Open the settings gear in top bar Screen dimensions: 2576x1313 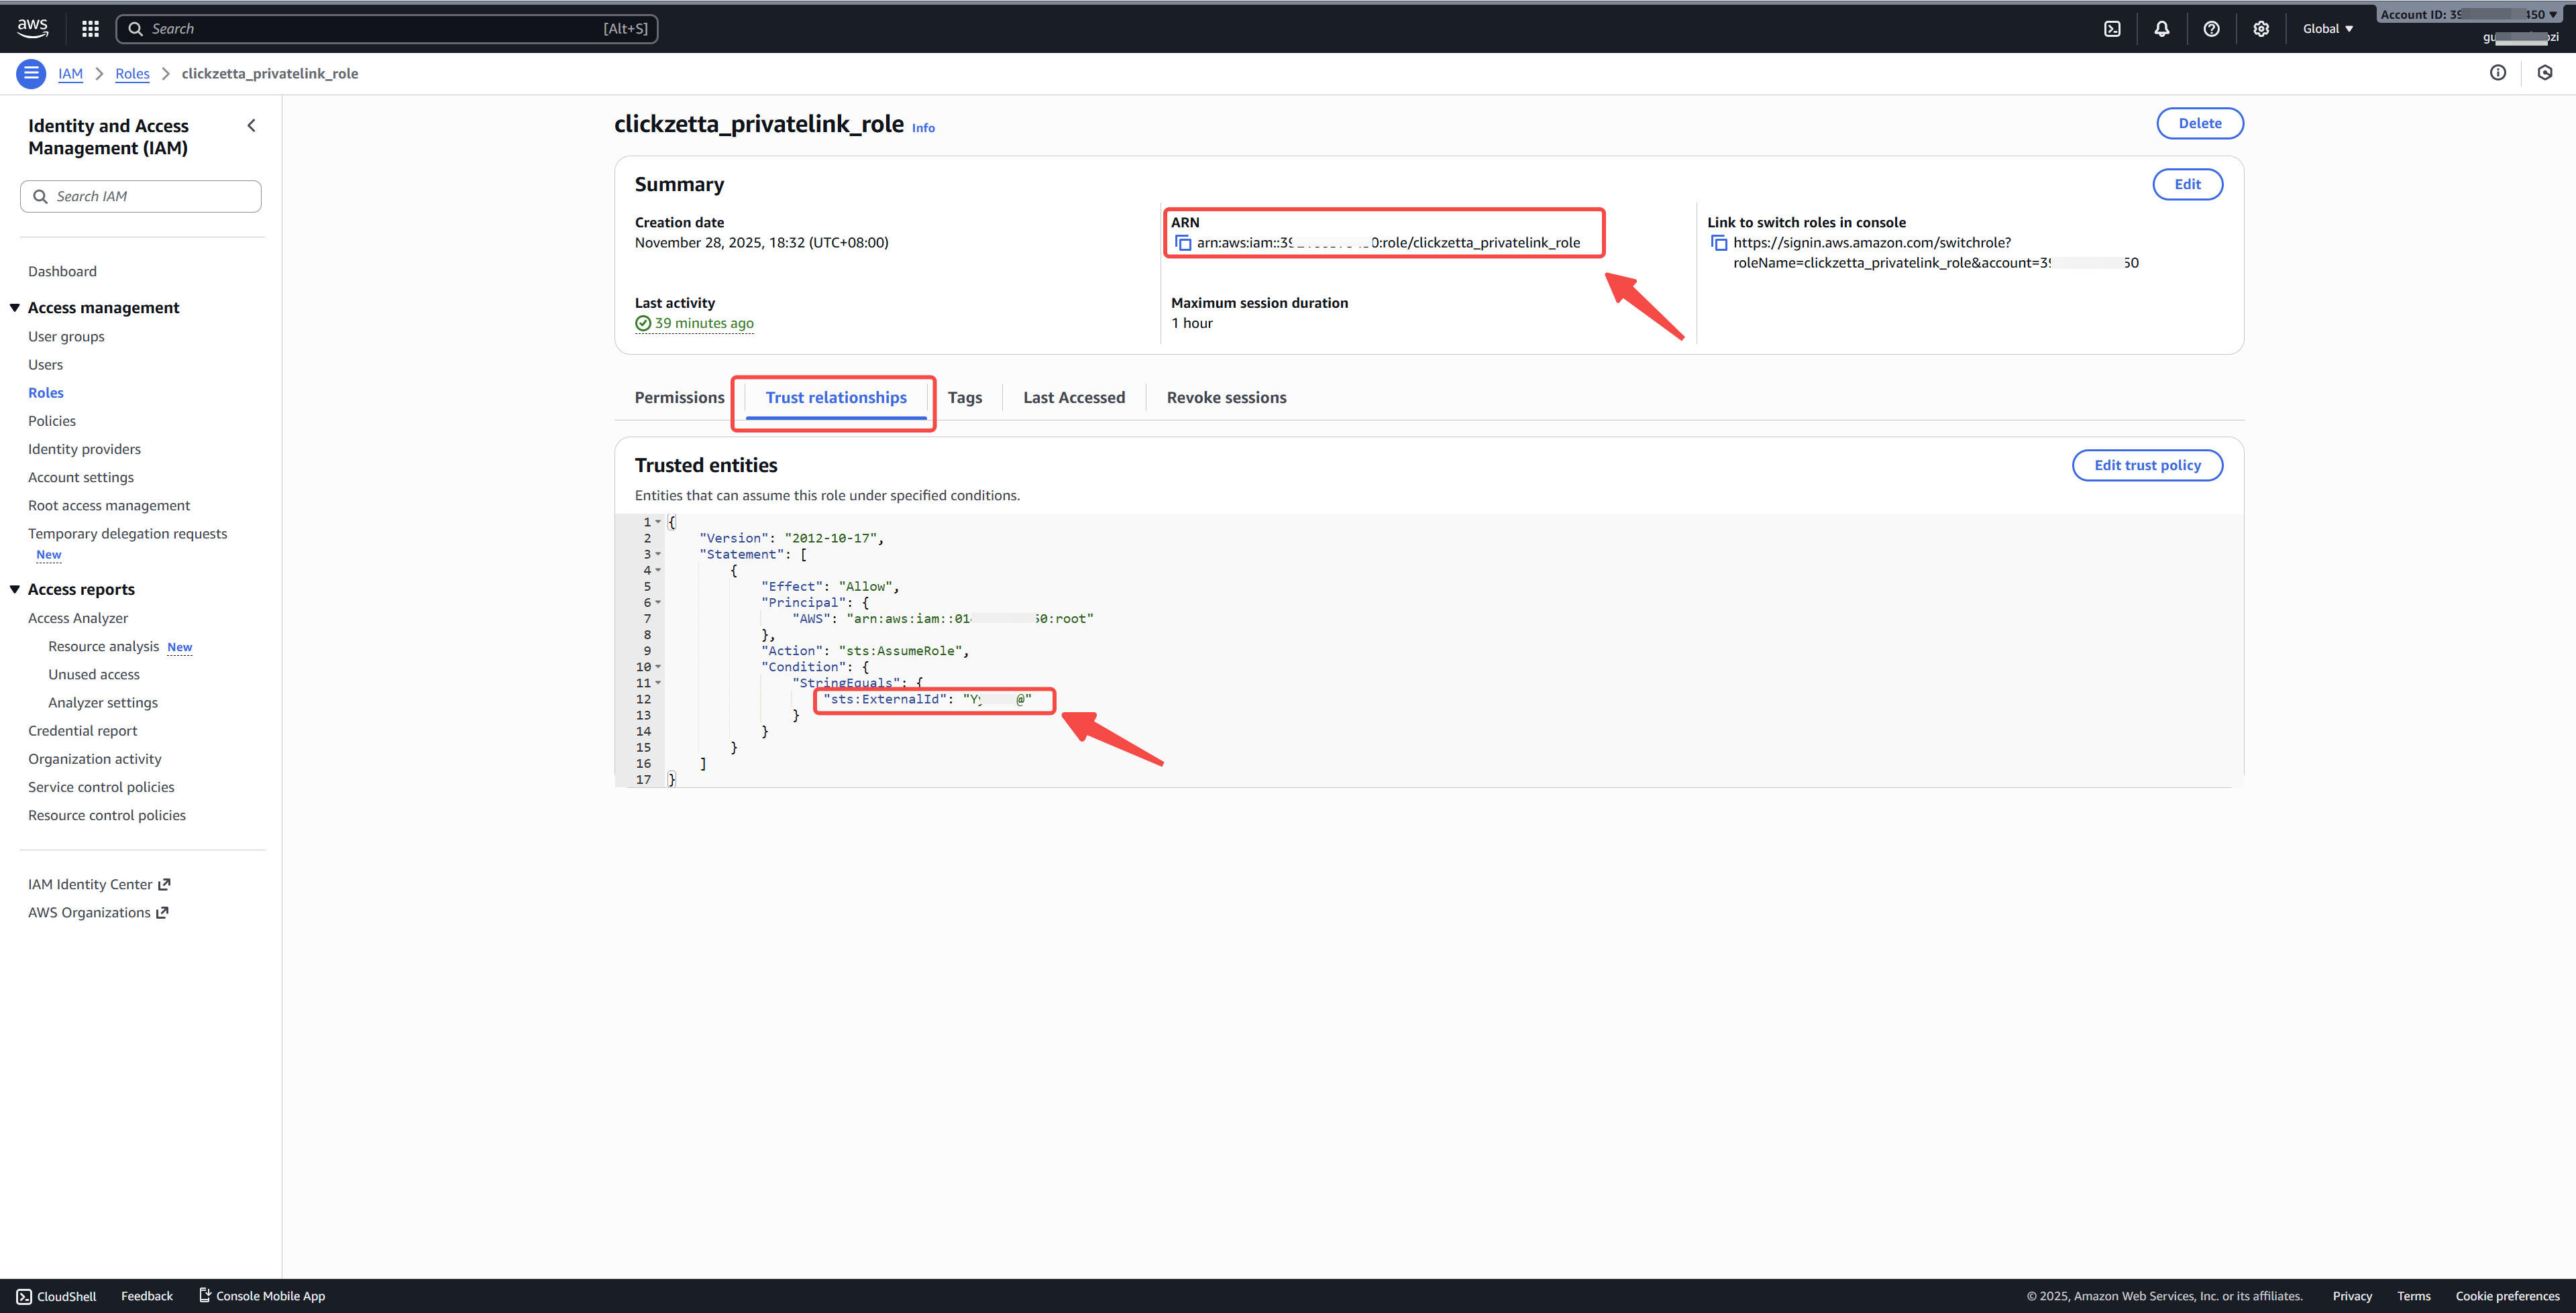[x=2261, y=29]
